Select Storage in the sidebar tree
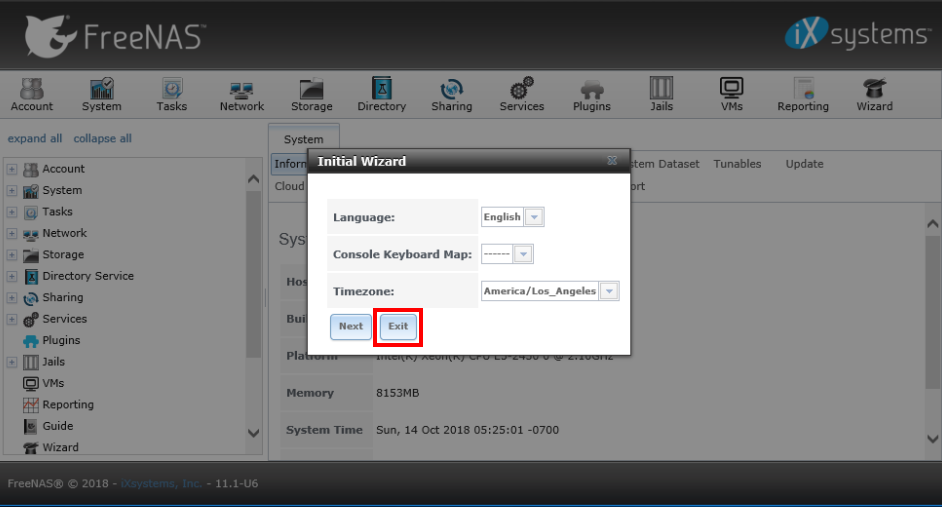This screenshot has width=942, height=507. pos(63,255)
